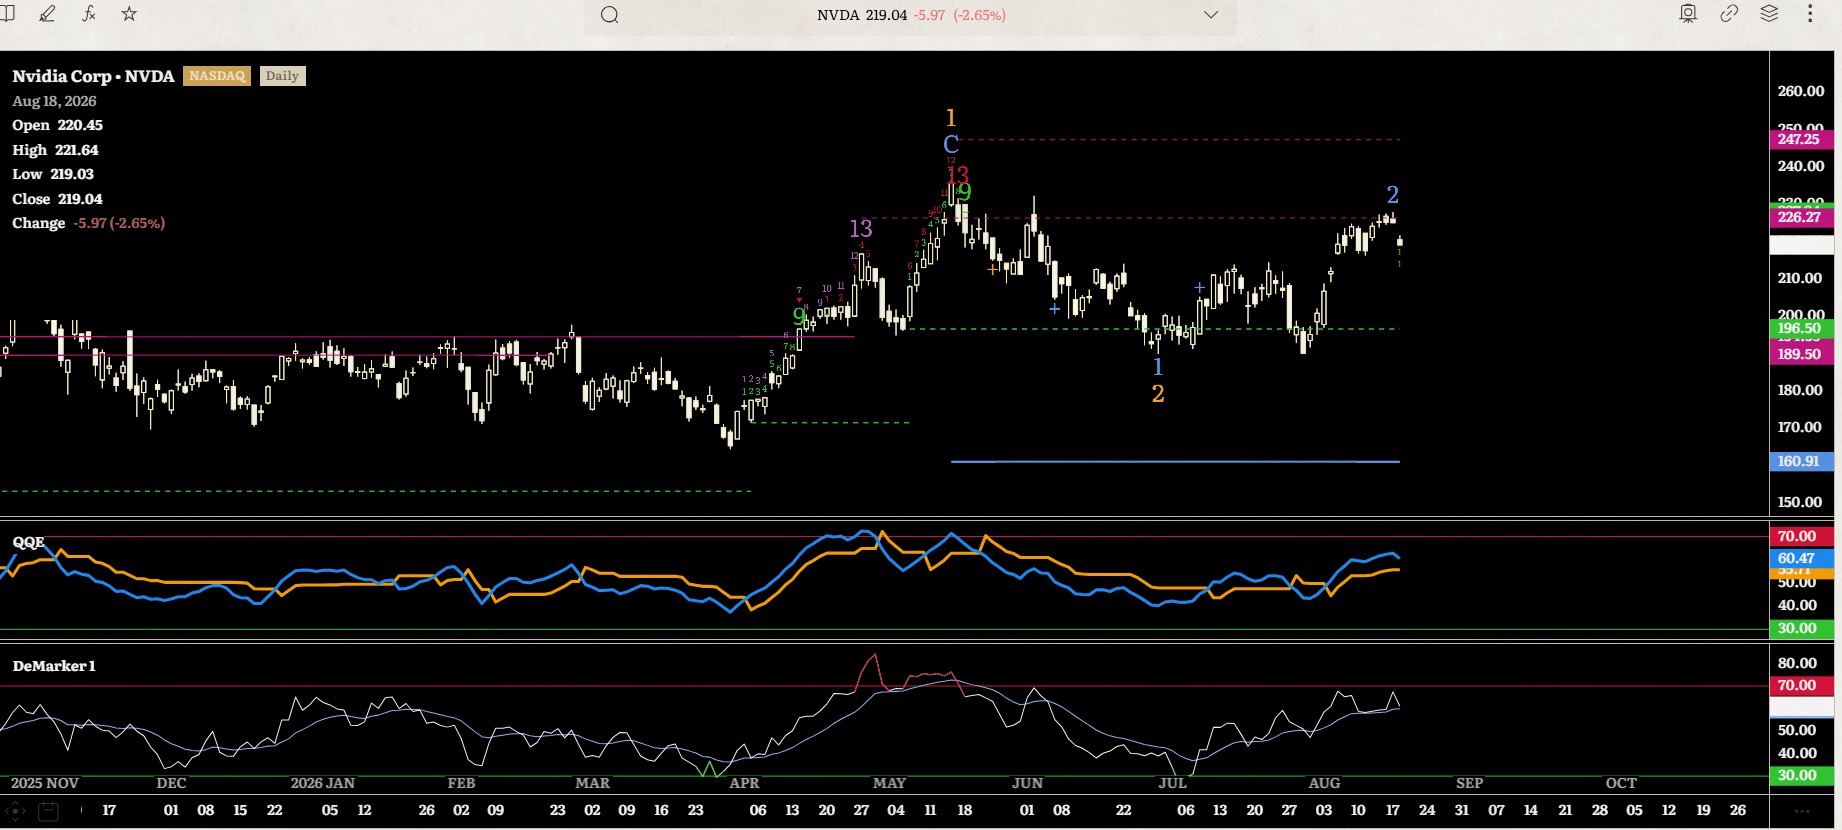
Task: Open the chart snapshot icon
Action: tap(1688, 14)
